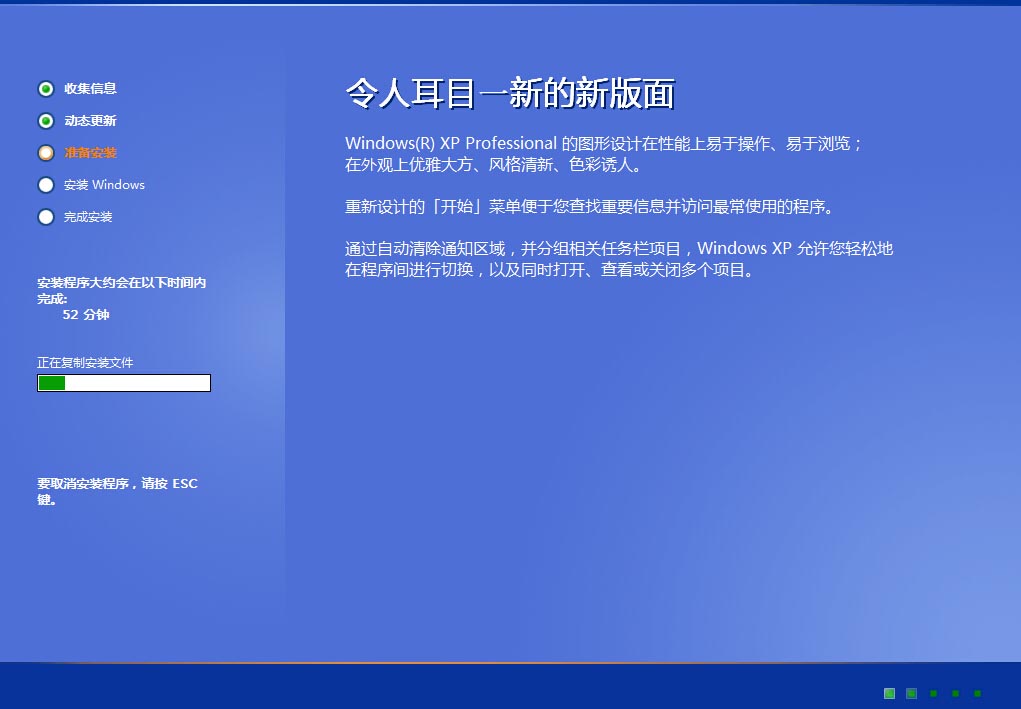Click the second highlighted green square
This screenshot has height=709, width=1021.
tap(910, 692)
